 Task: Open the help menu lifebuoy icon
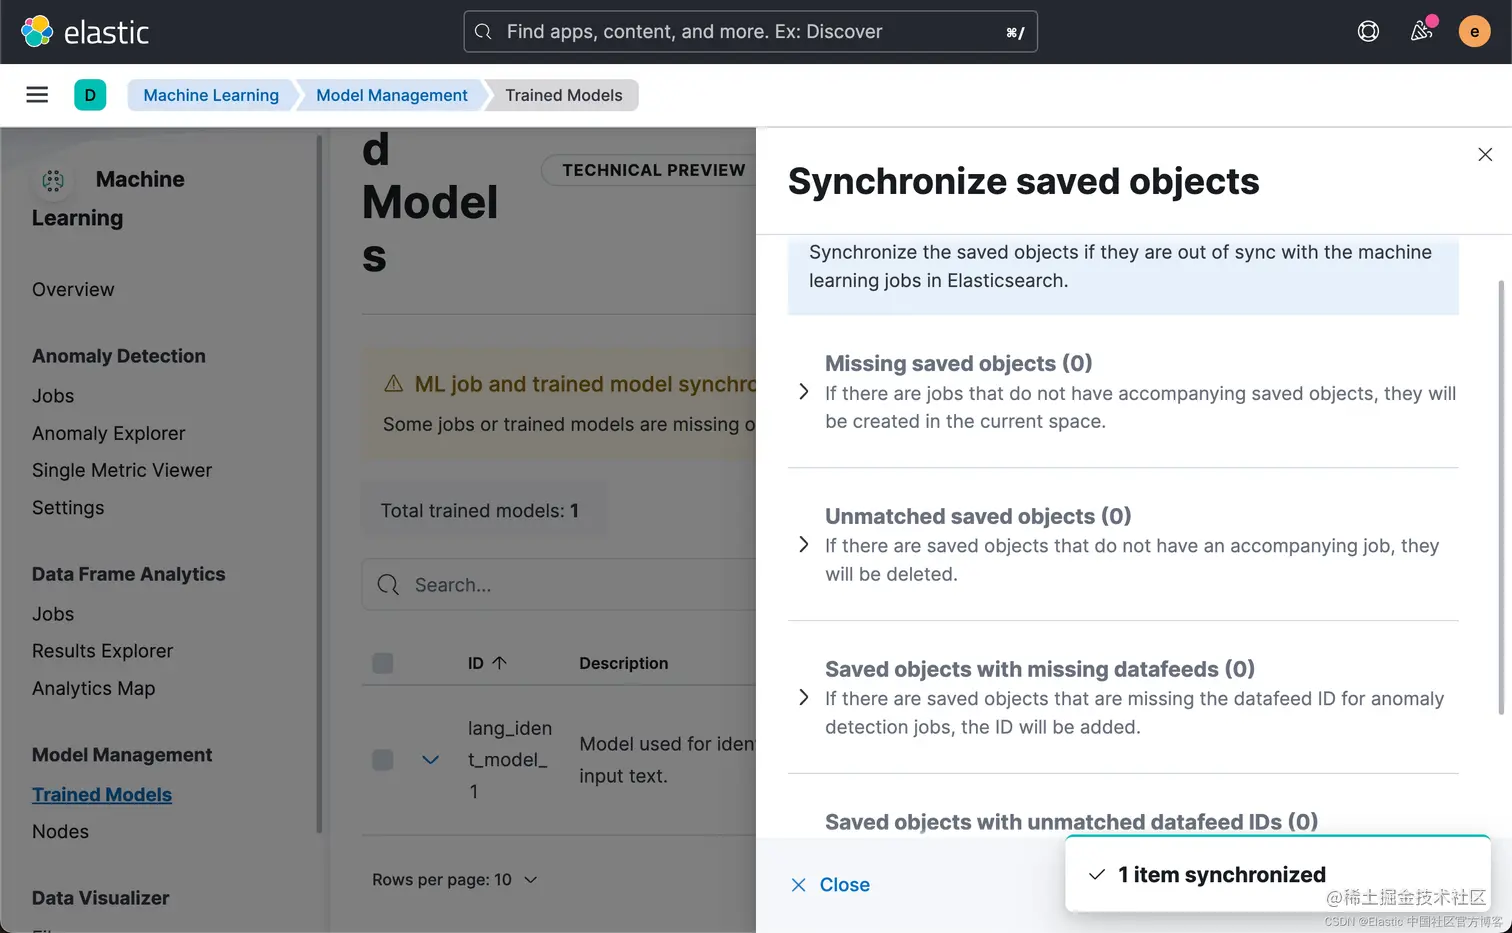coord(1368,32)
